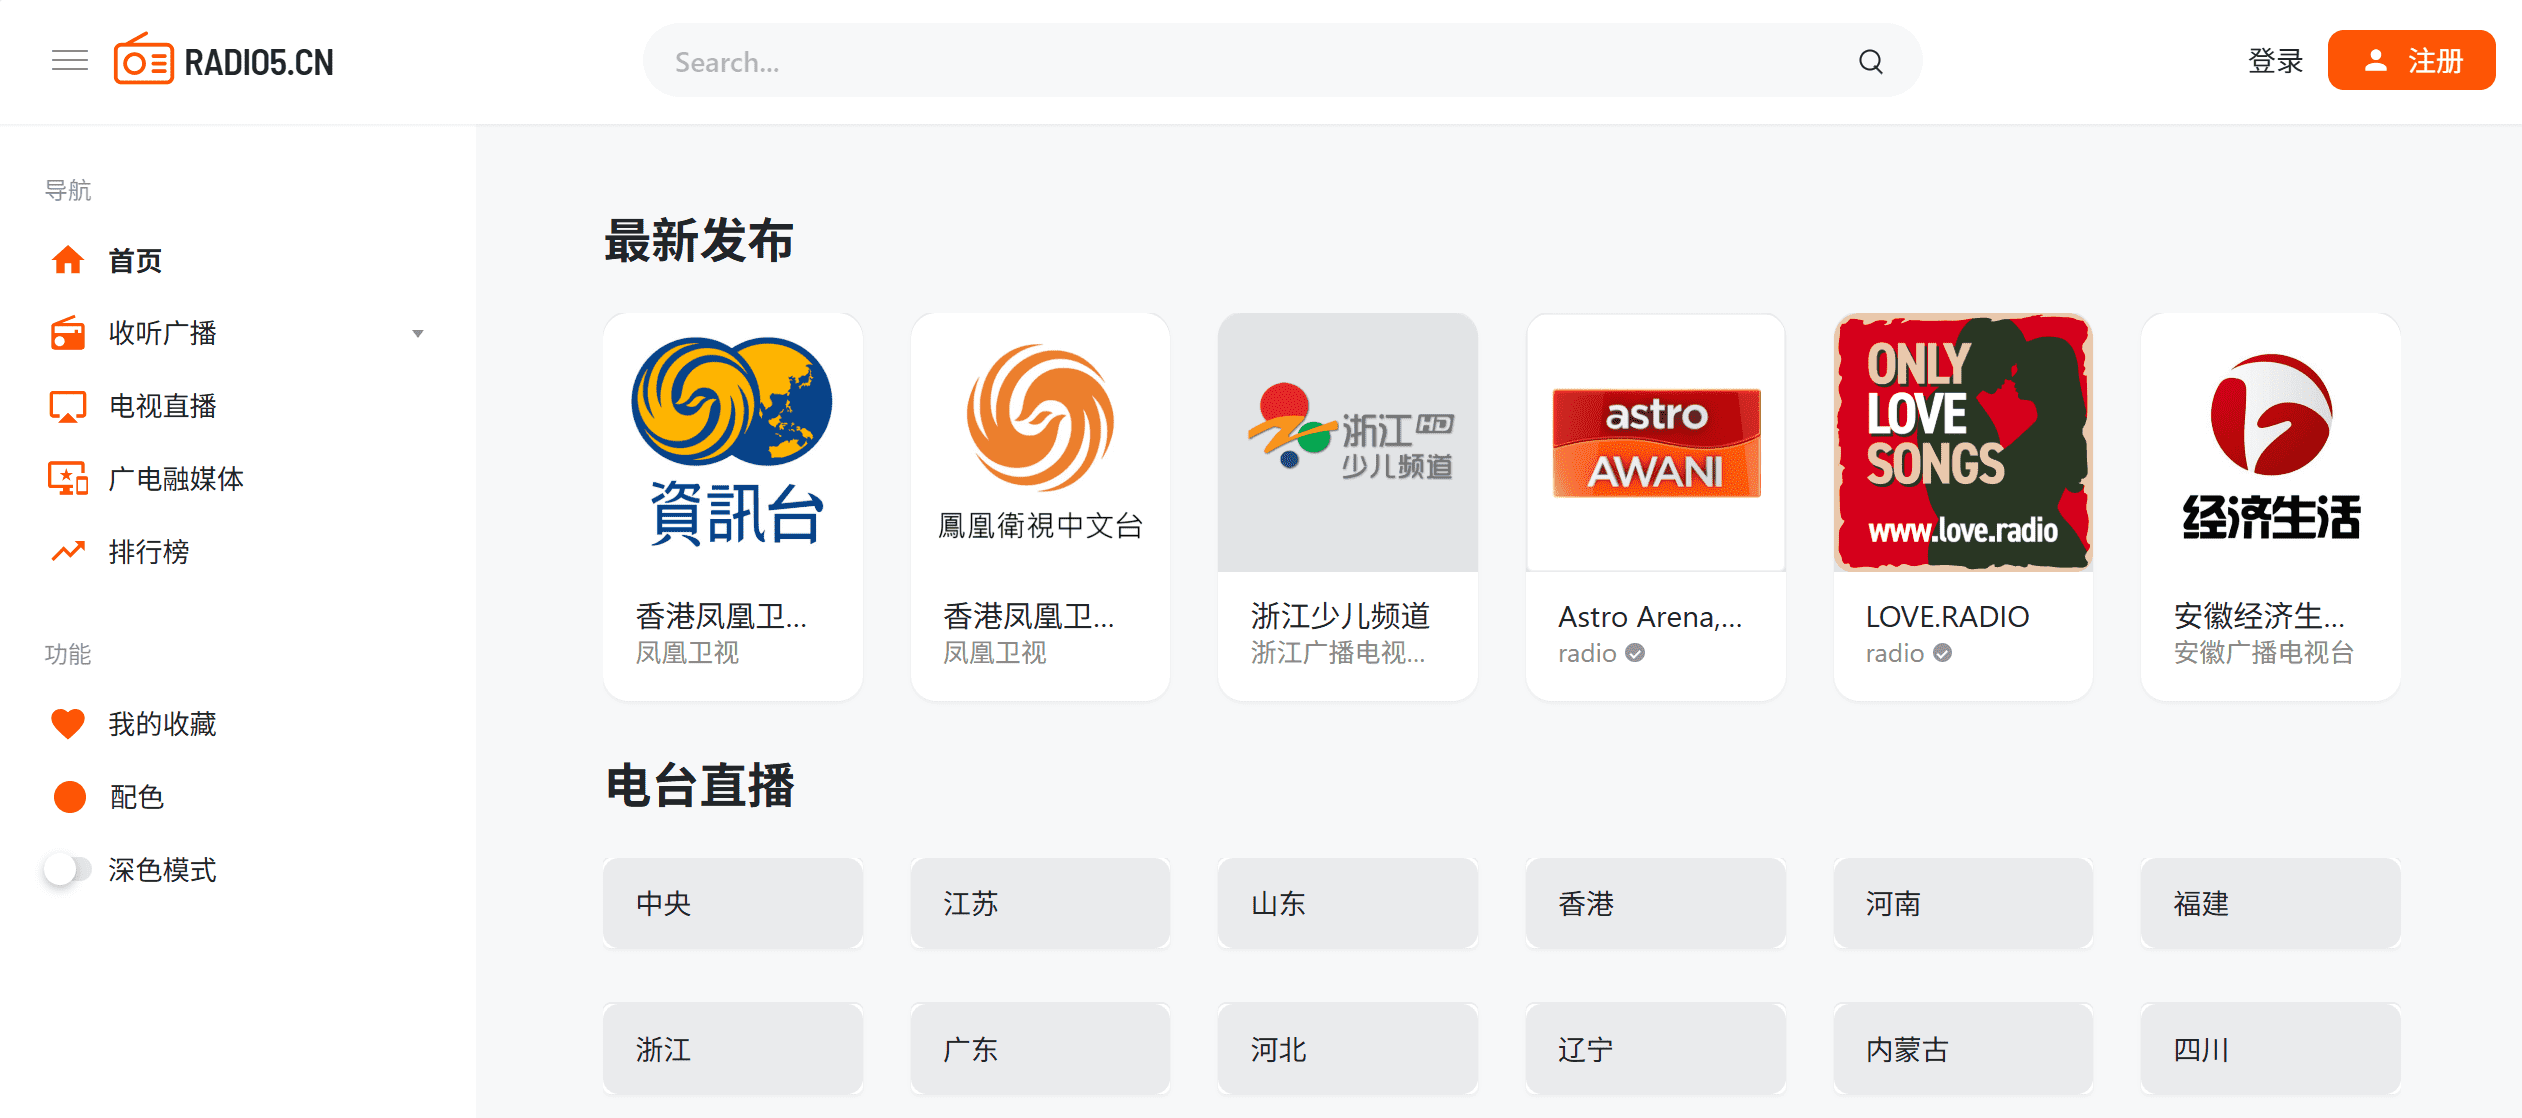Open the 经济生活 Anhui thumbnail
The width and height of the screenshot is (2522, 1118).
2271,443
